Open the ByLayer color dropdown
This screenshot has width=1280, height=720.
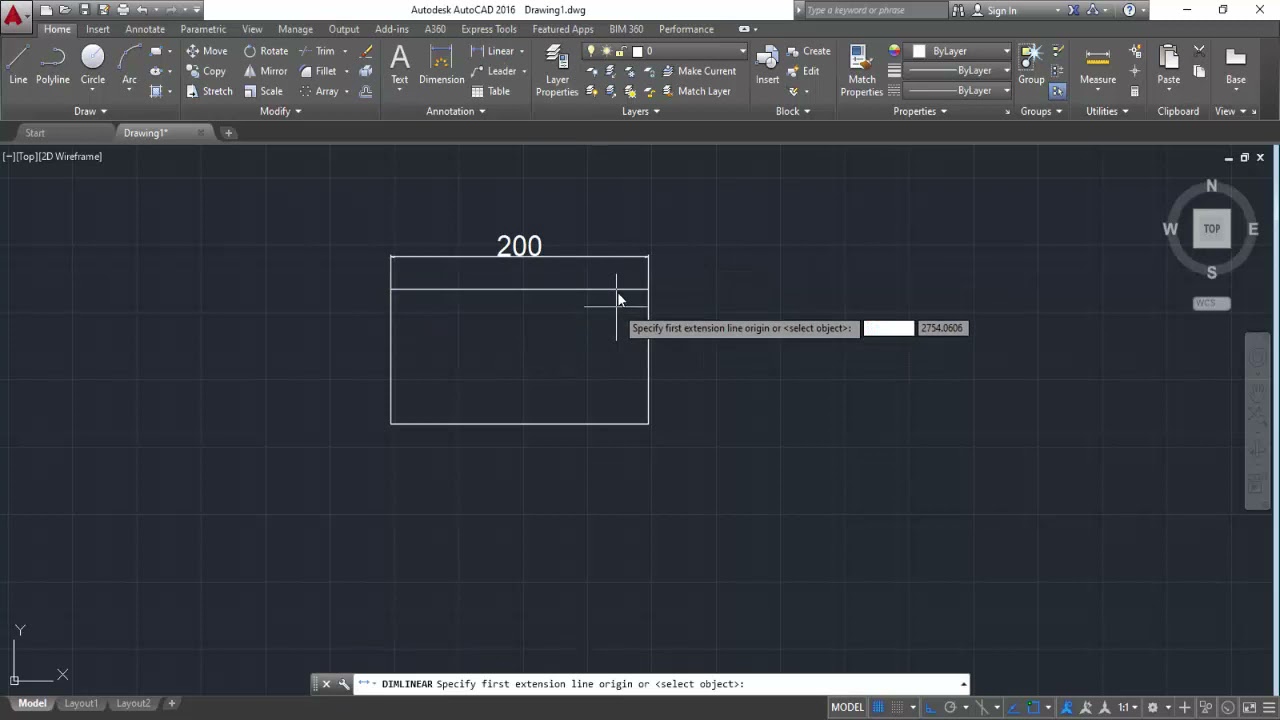point(1006,51)
